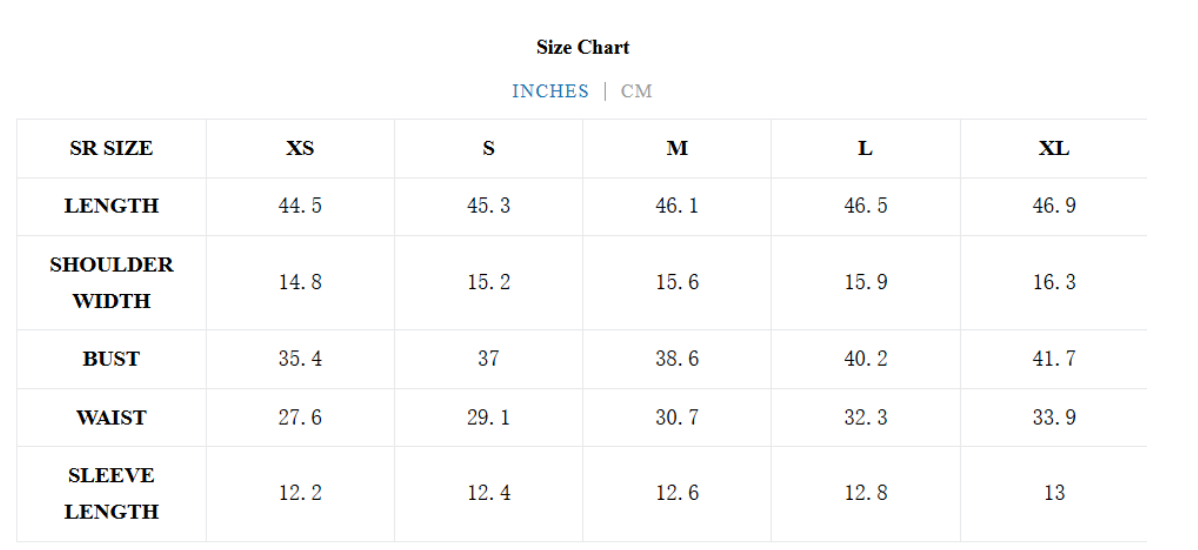Select the XS column header
This screenshot has width=1198, height=550.
[x=300, y=148]
